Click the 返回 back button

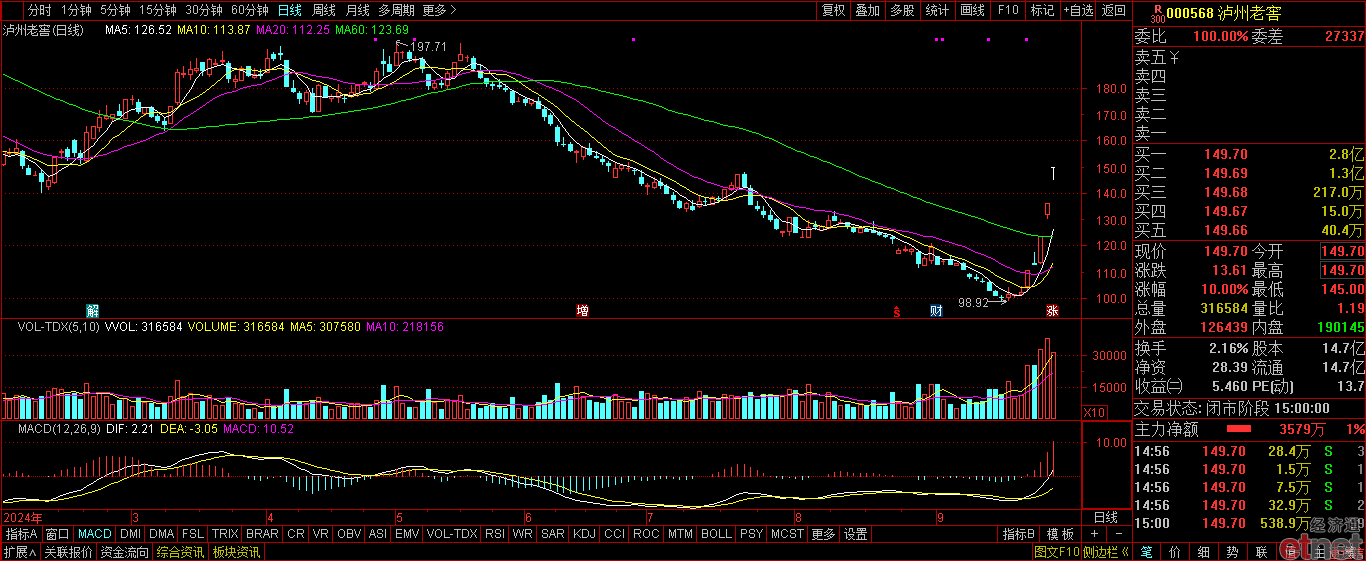1113,10
